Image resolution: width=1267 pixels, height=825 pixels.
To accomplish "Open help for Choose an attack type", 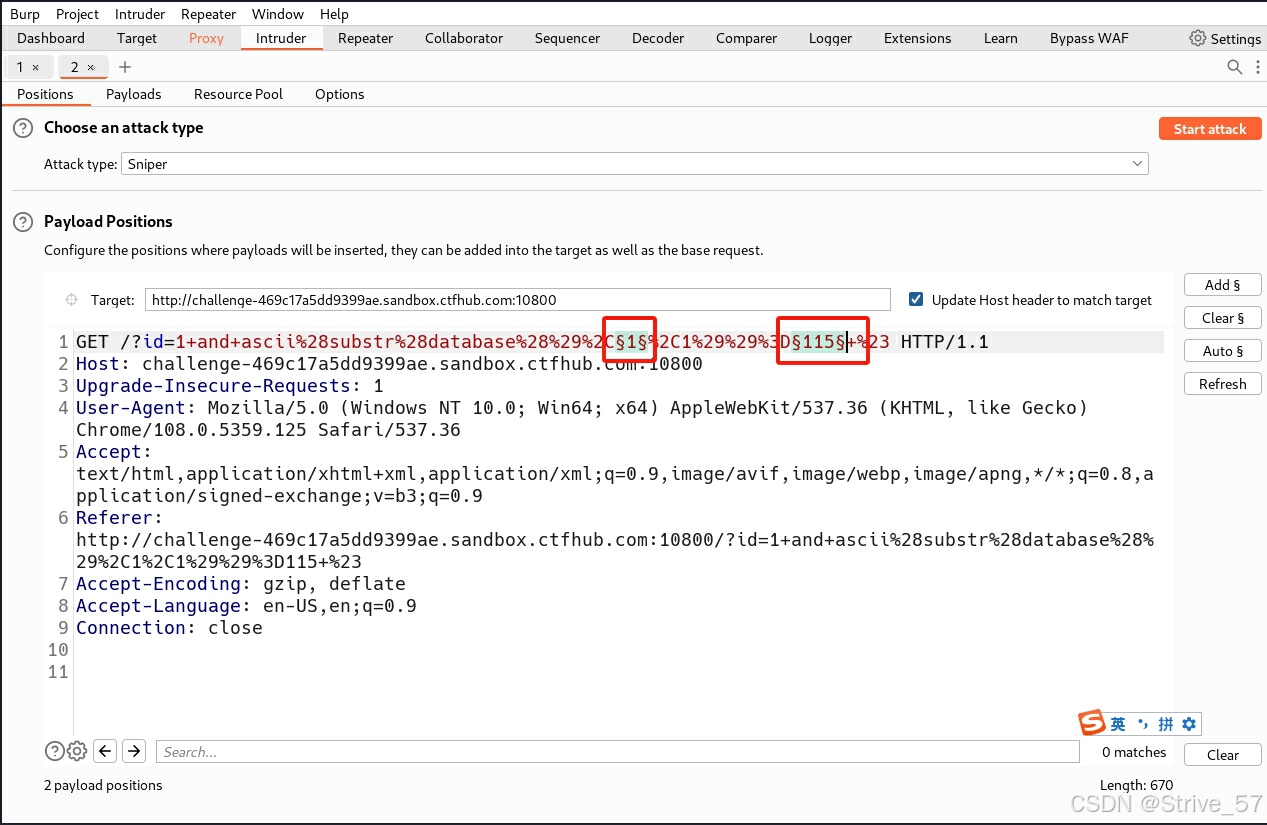I will (22, 128).
